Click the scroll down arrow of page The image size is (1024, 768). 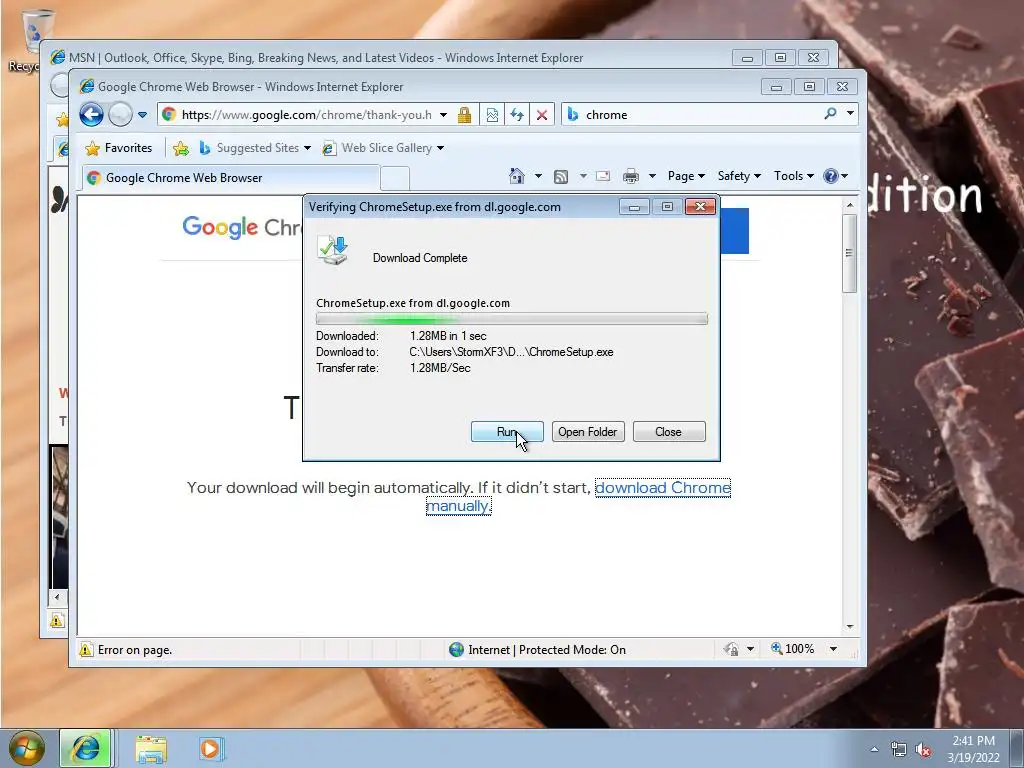(850, 626)
